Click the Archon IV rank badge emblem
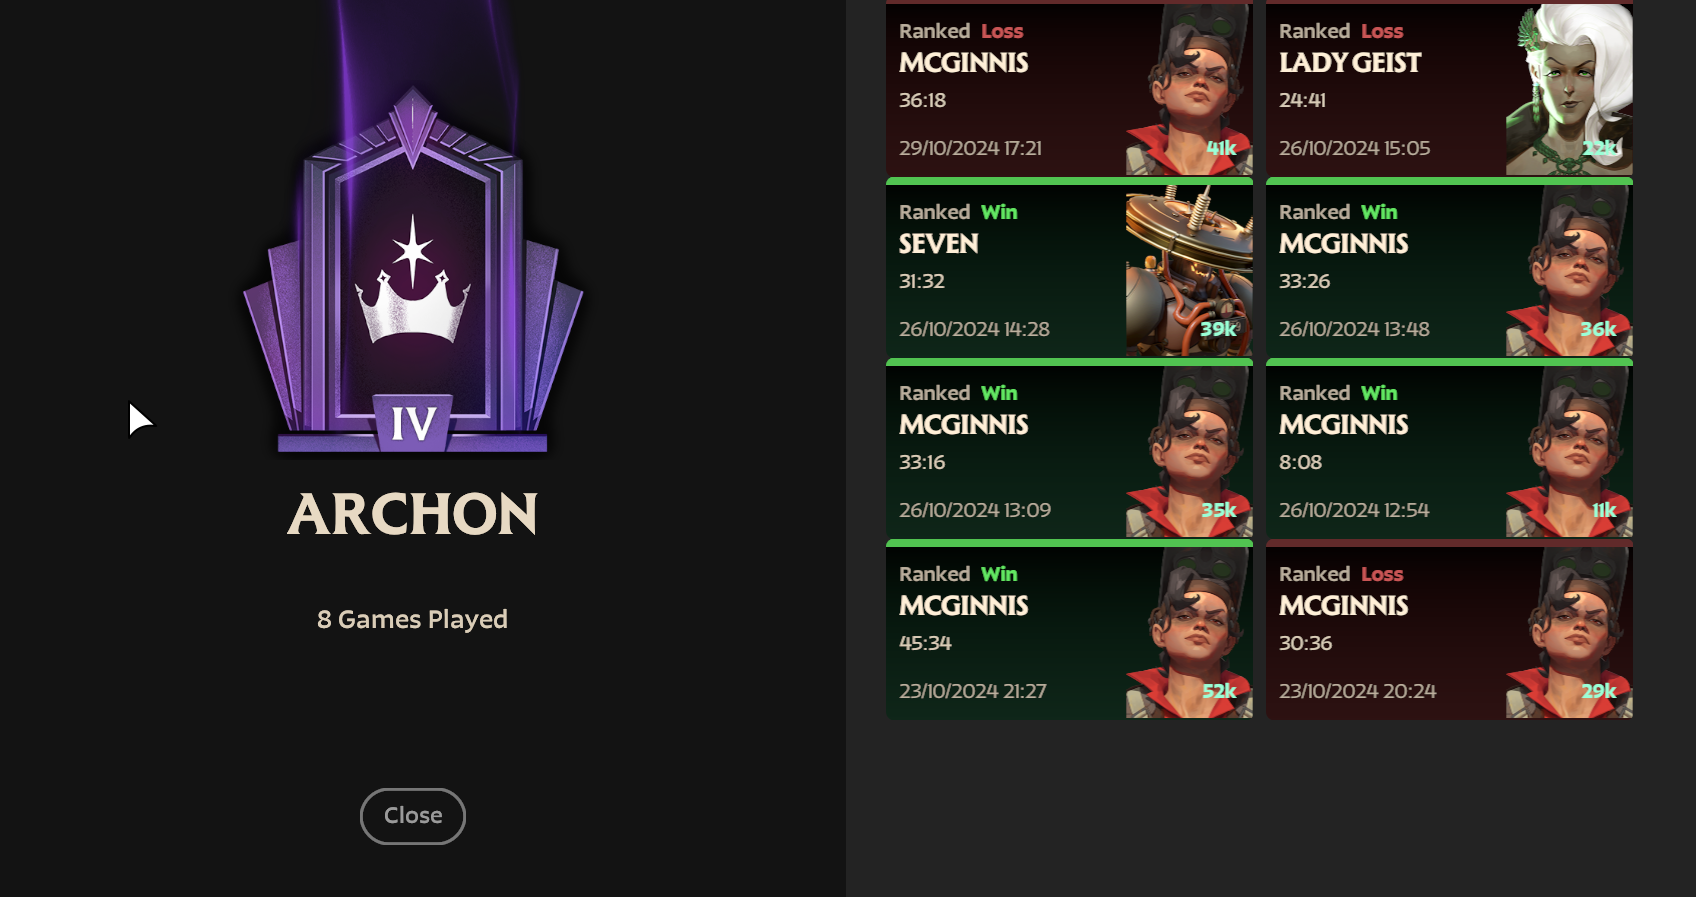The height and width of the screenshot is (897, 1696). click(413, 271)
